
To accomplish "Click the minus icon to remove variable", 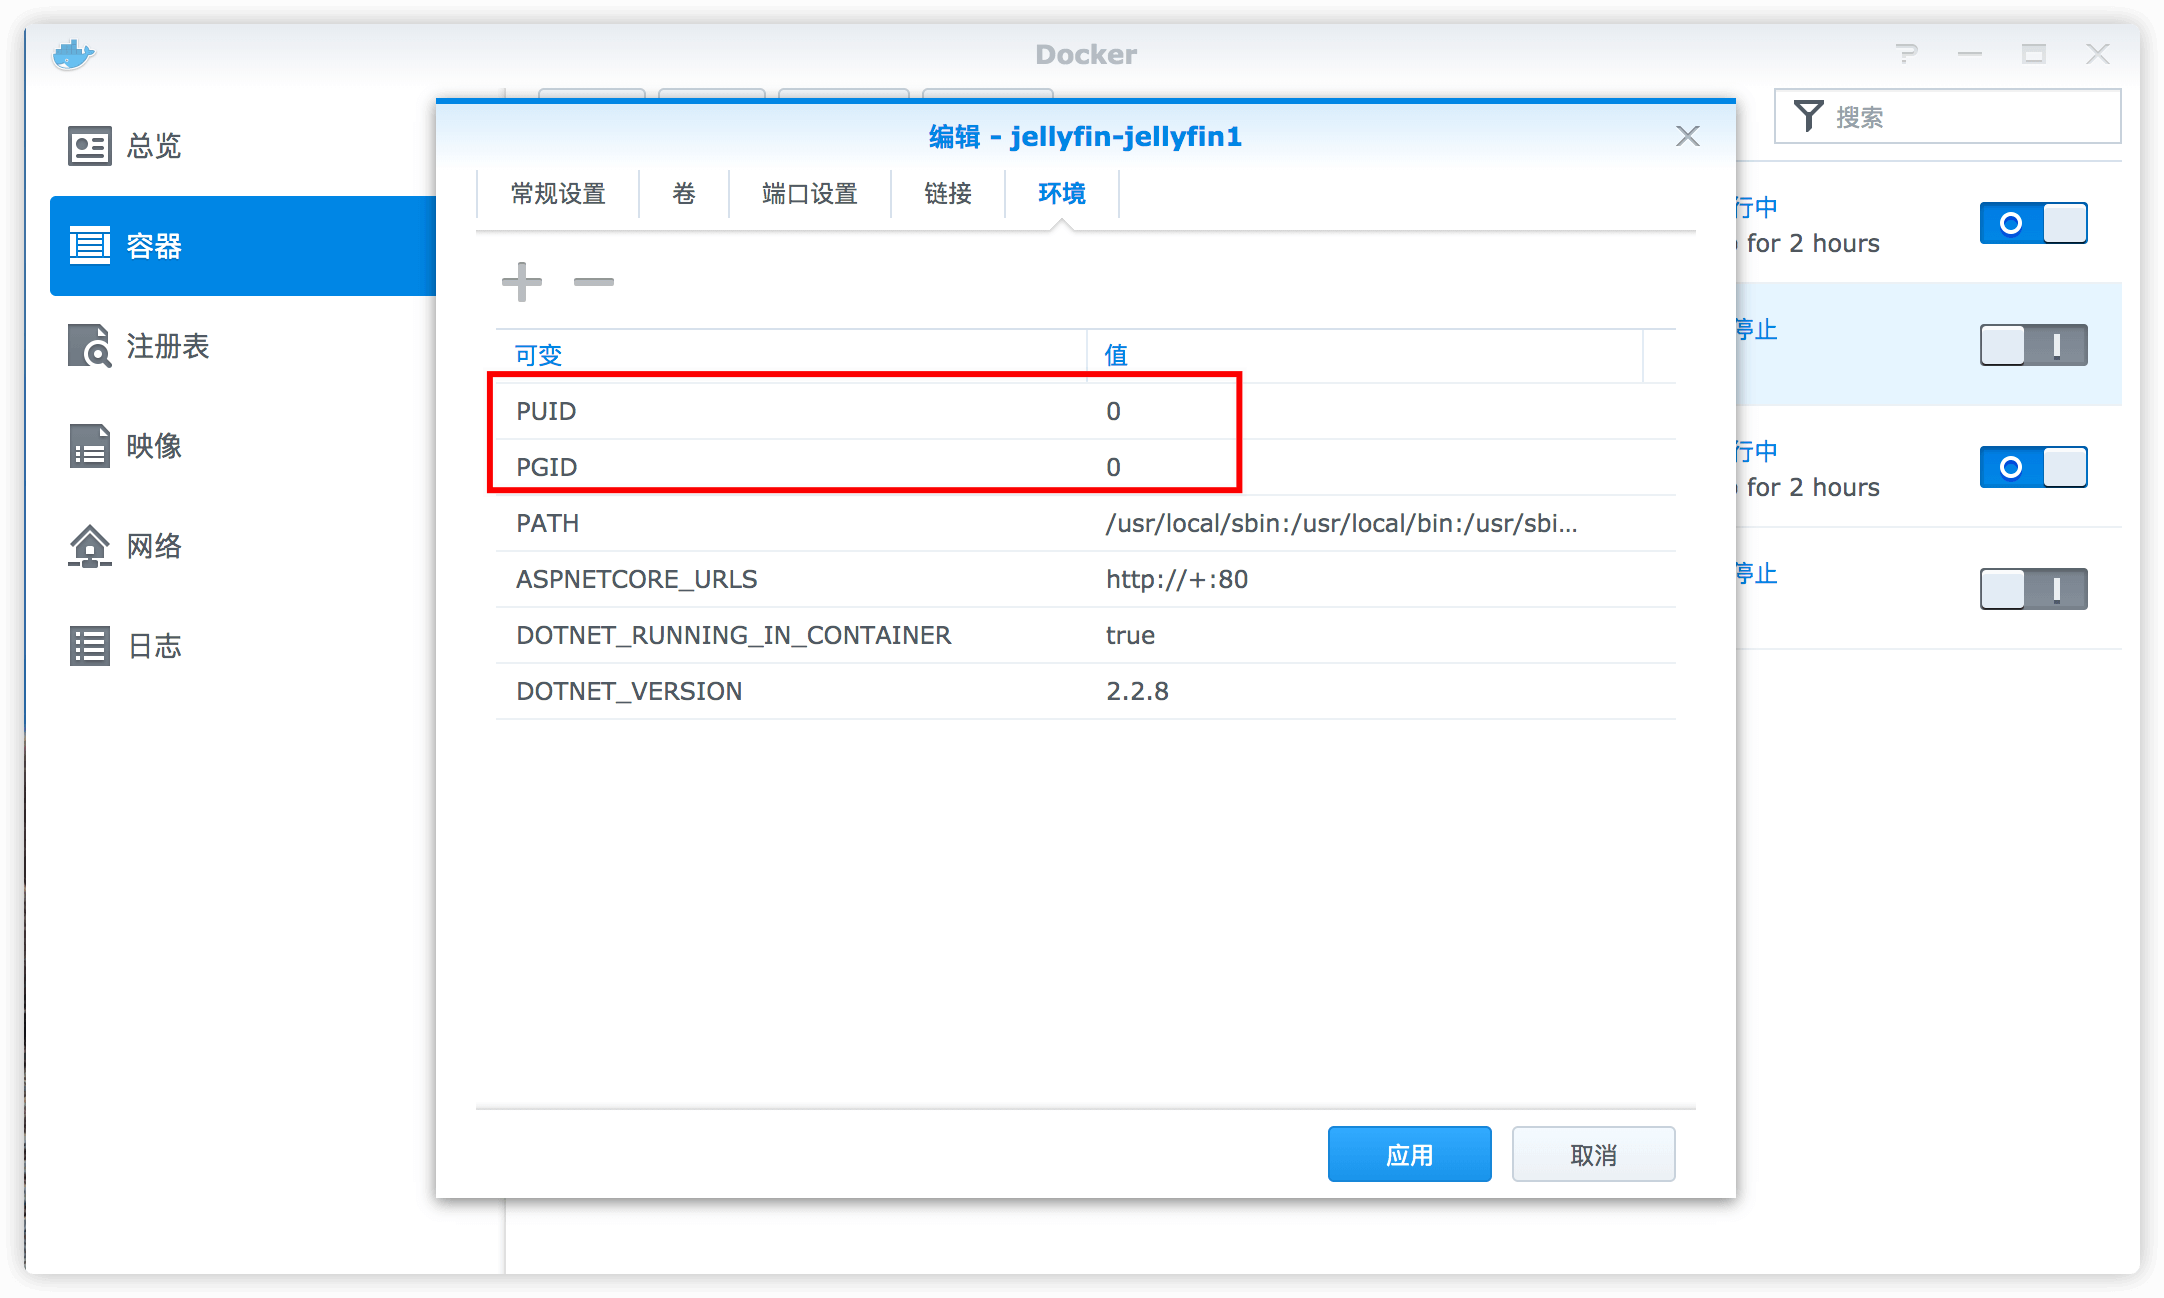I will pyautogui.click(x=593, y=282).
